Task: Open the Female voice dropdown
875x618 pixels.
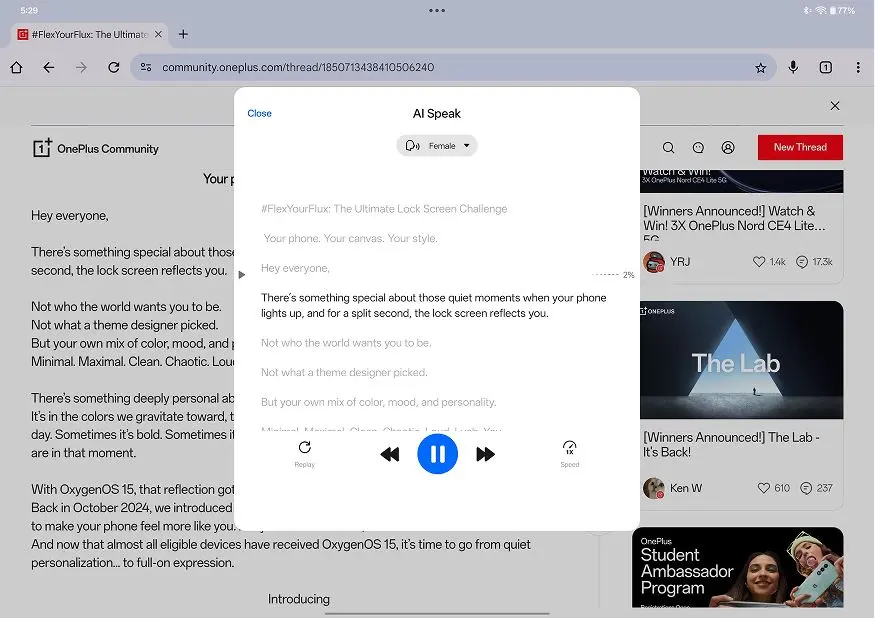Action: (437, 146)
